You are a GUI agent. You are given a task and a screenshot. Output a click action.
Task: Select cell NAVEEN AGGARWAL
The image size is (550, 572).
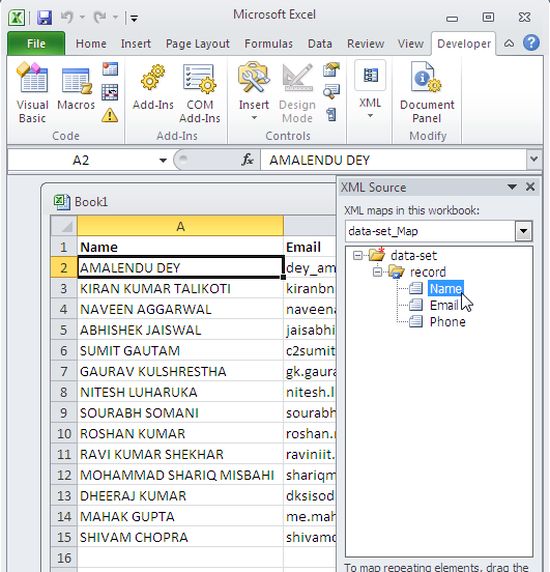pos(180,309)
